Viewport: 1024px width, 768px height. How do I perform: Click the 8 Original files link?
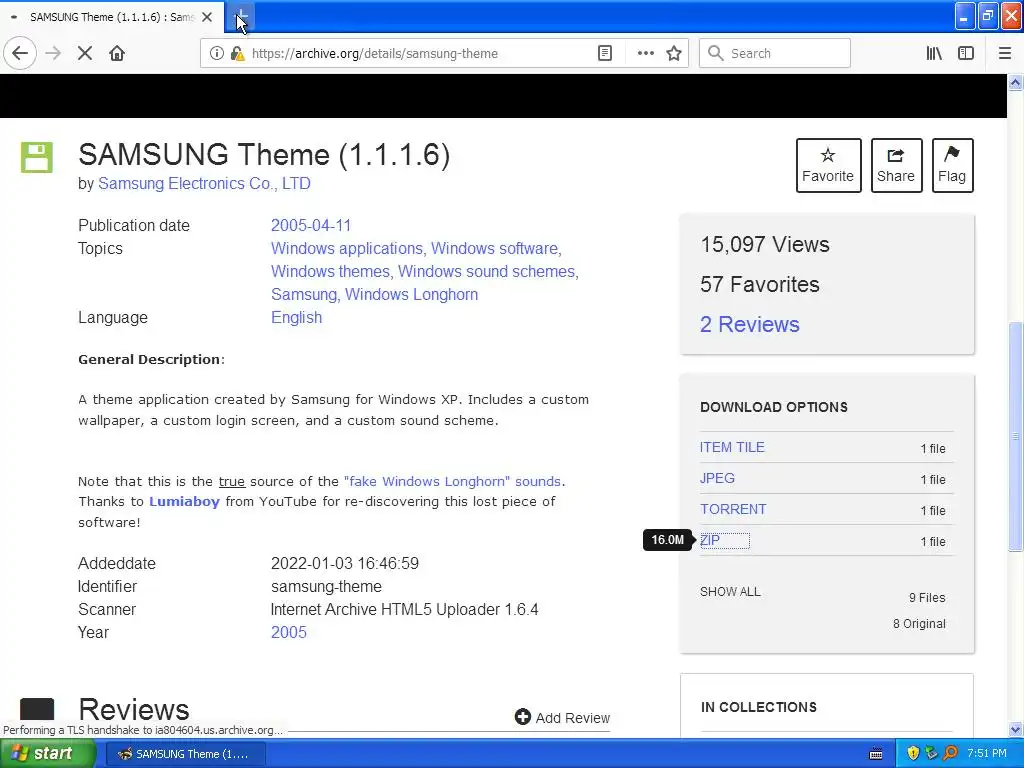919,624
